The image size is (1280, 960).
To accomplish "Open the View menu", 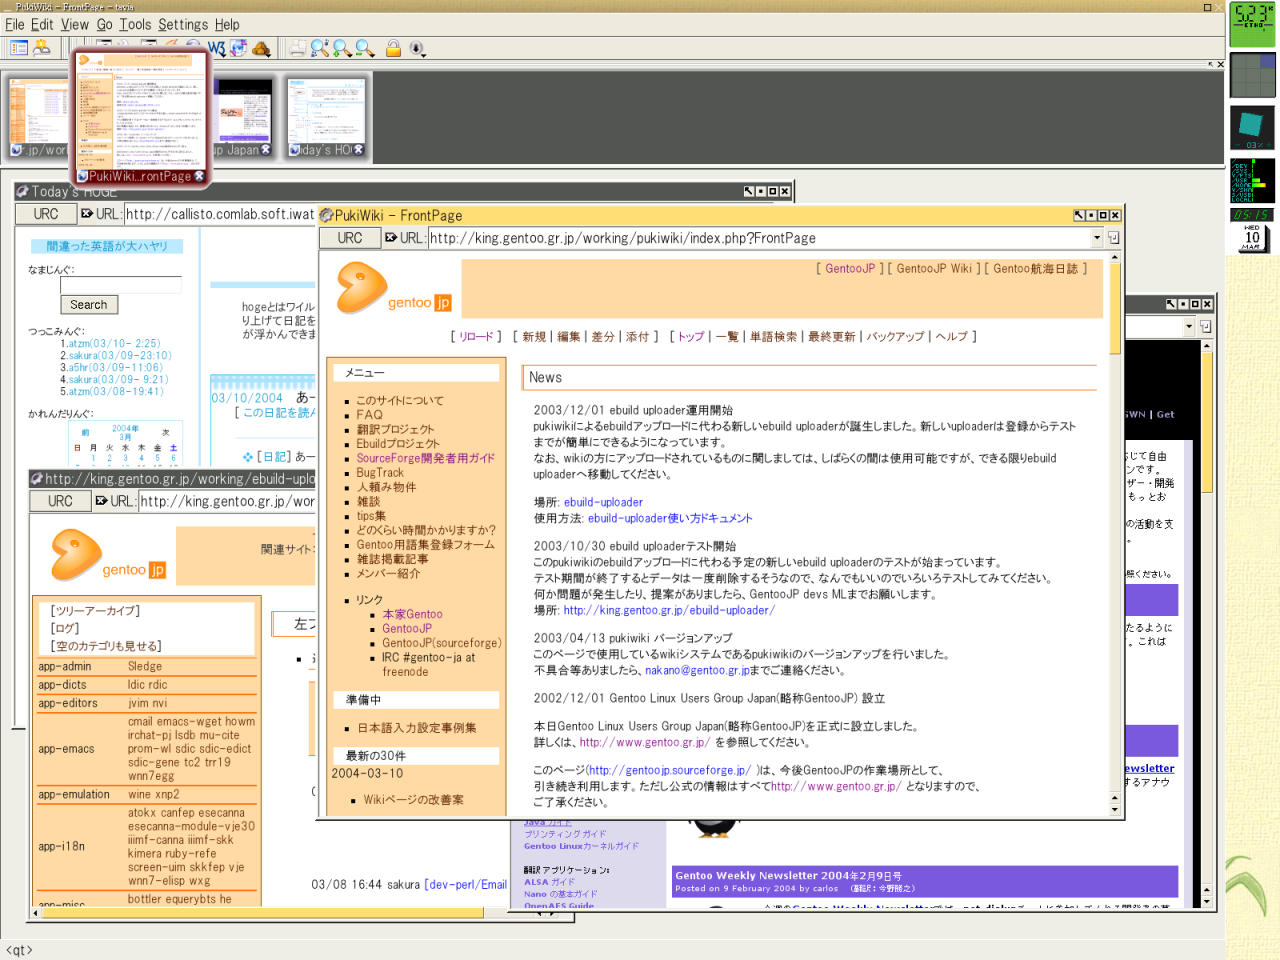I will [x=75, y=24].
